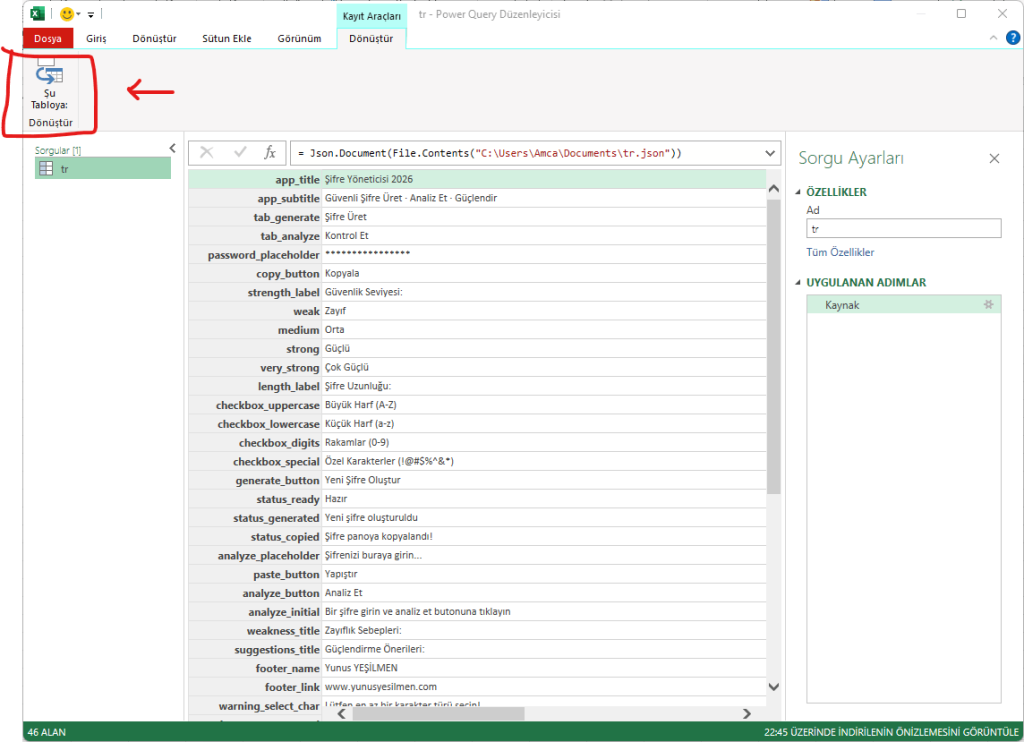Open the first Dönüştür ribbon tab

pos(154,39)
